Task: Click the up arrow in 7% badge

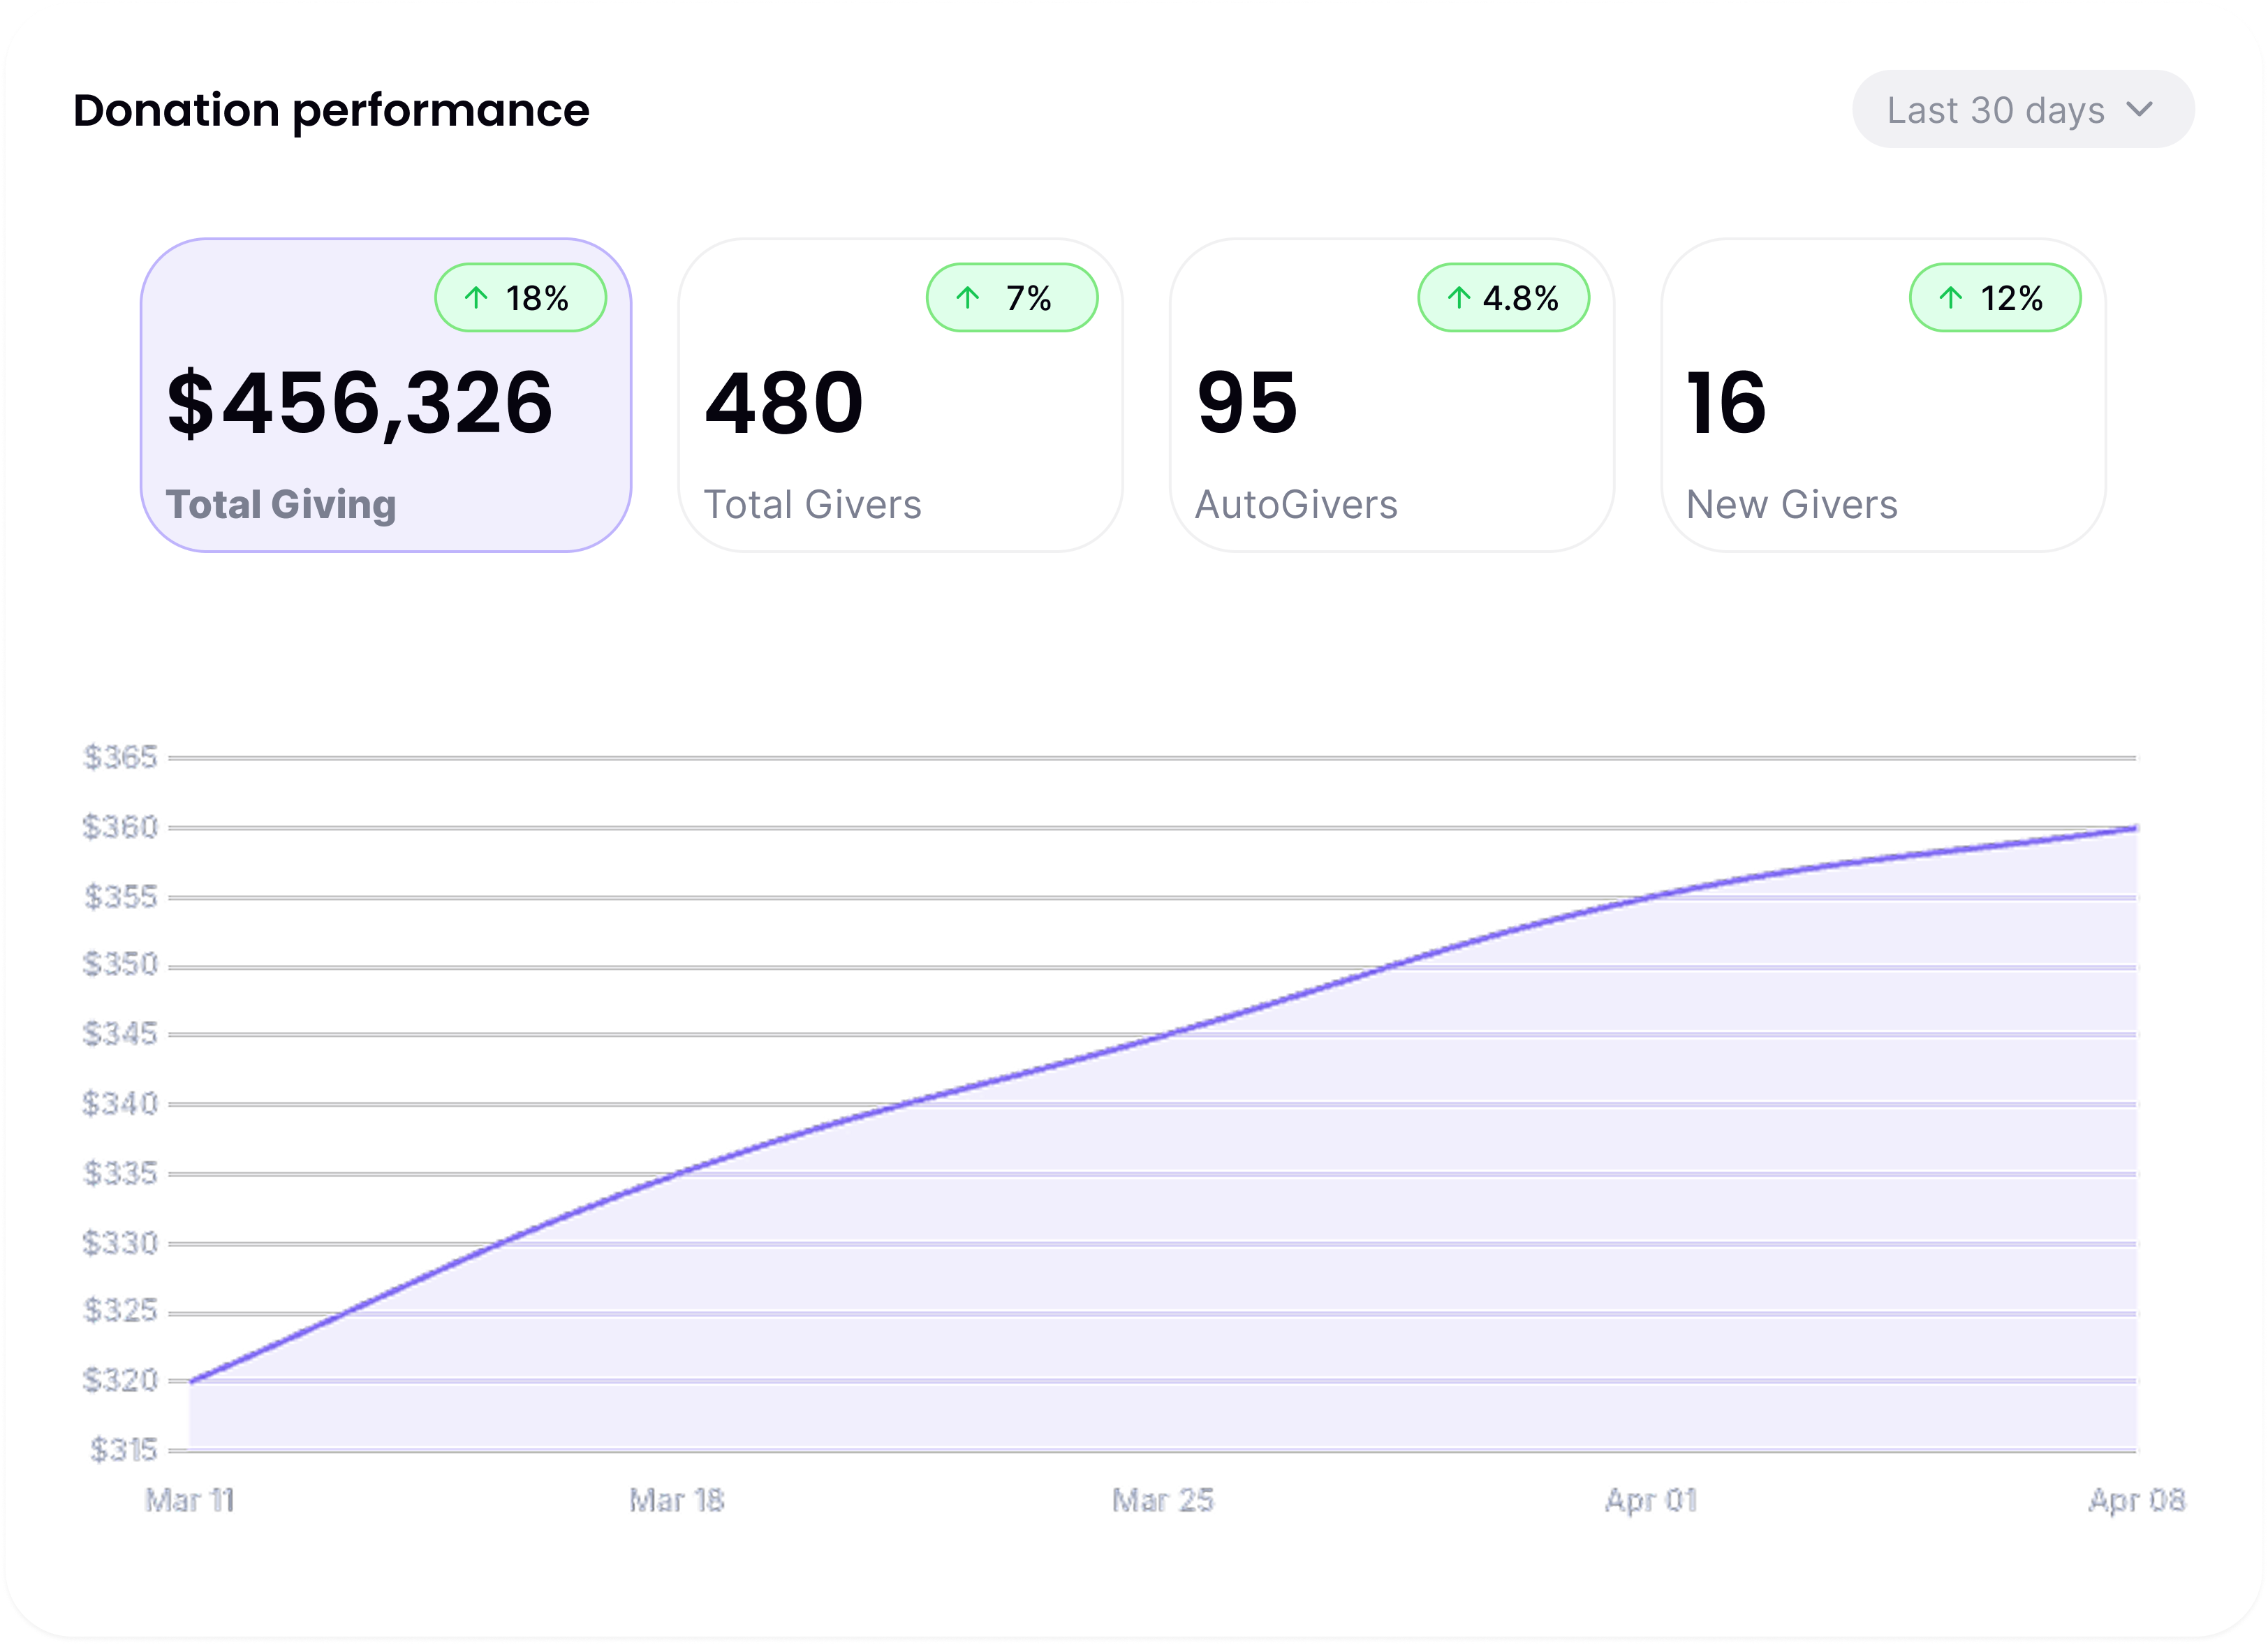Action: pos(967,297)
